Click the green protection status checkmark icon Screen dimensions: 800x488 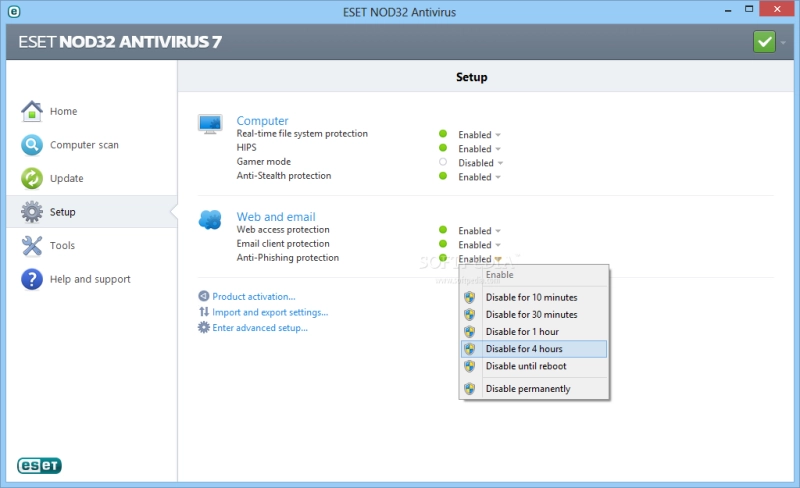pyautogui.click(x=764, y=41)
